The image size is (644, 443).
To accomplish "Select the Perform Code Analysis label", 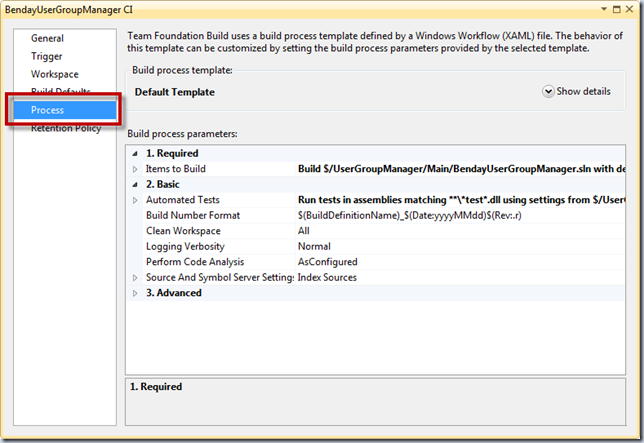I will point(195,262).
